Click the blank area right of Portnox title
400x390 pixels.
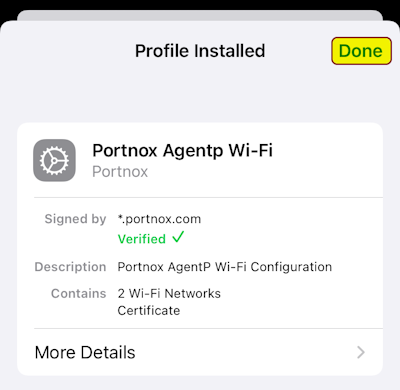point(327,160)
